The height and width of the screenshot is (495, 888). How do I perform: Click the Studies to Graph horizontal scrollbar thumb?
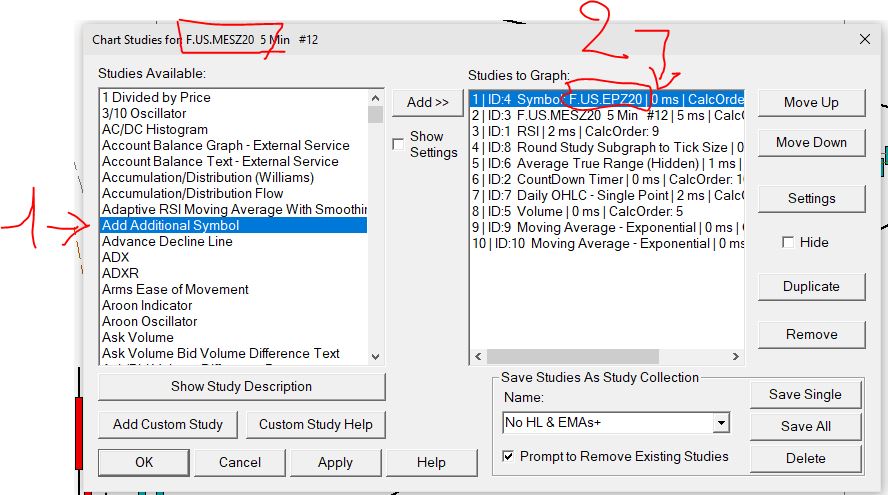[x=573, y=356]
